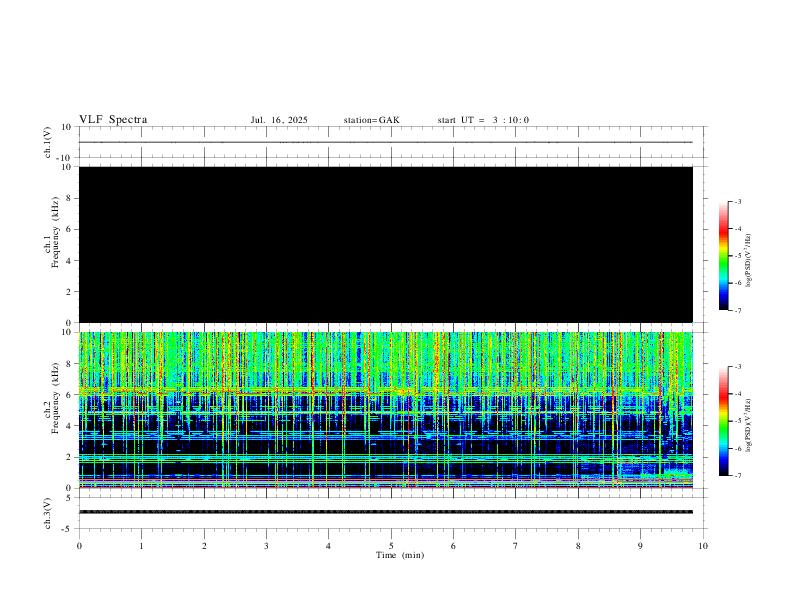Click time axis tick label "9"

(640, 546)
